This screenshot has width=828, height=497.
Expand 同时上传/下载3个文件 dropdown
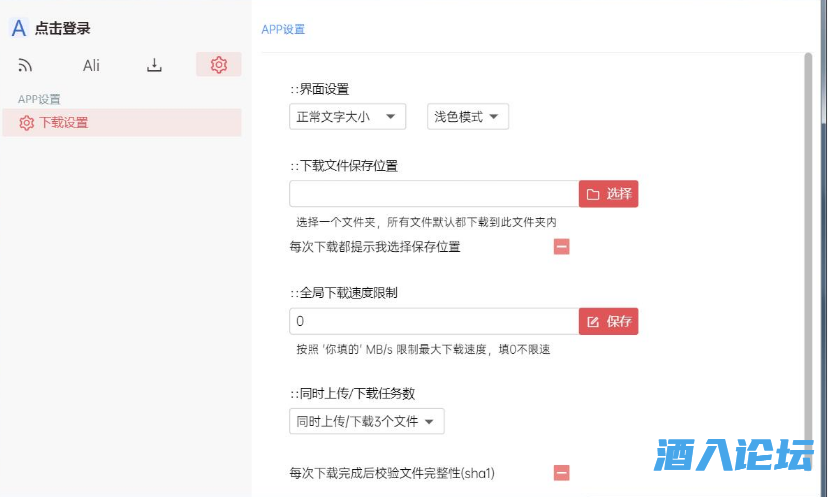(366, 422)
